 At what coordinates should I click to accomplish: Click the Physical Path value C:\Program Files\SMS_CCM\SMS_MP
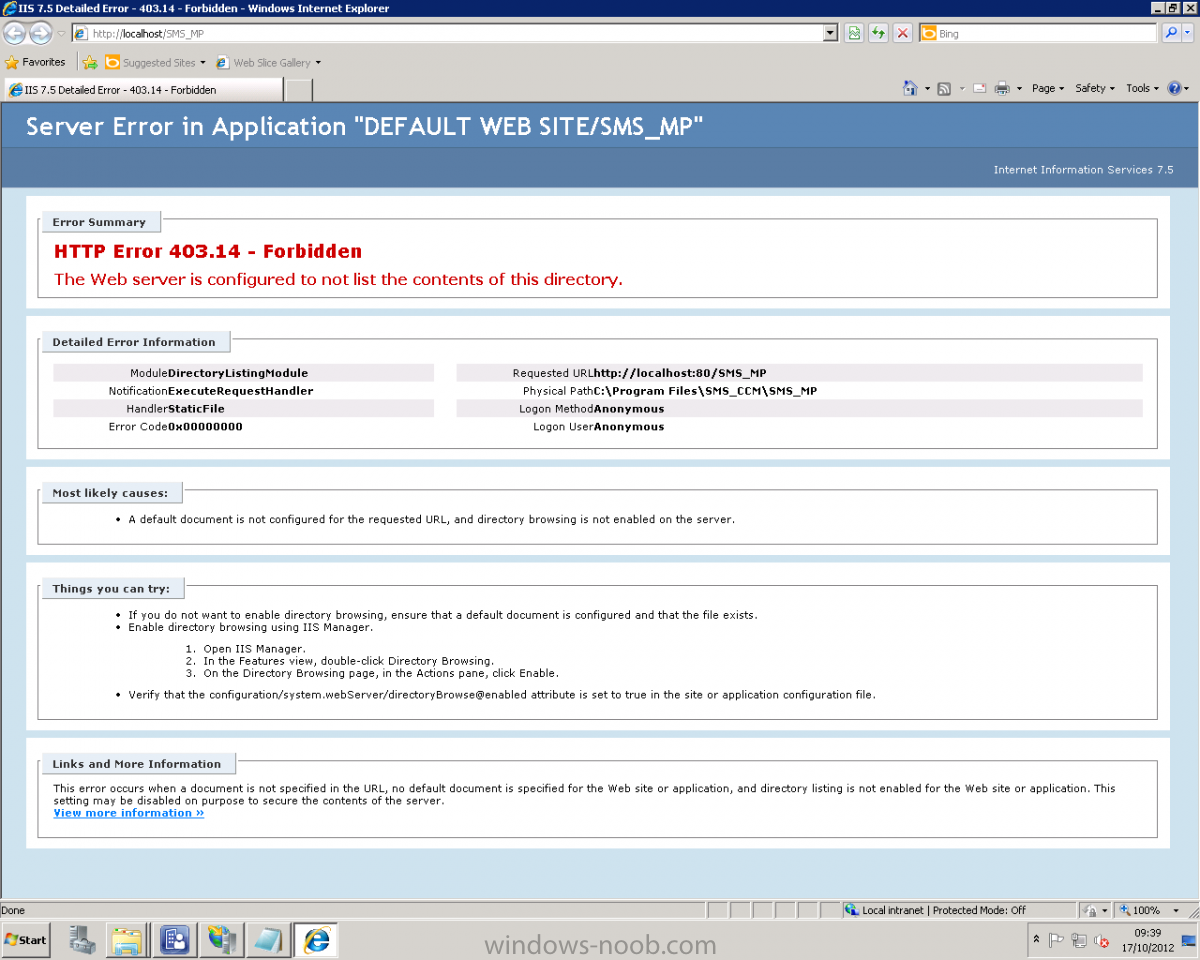point(705,391)
